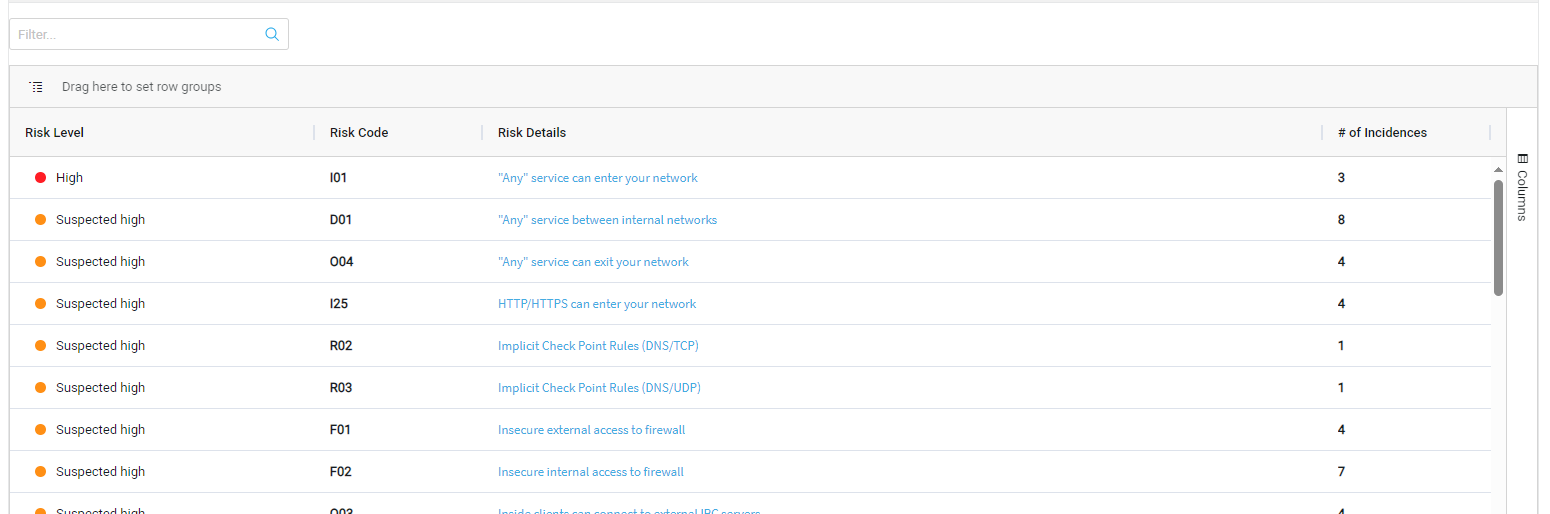Open 'HTTP/HTTPS can enter your network' link
Viewport: 1550px width, 514px height.
click(597, 304)
